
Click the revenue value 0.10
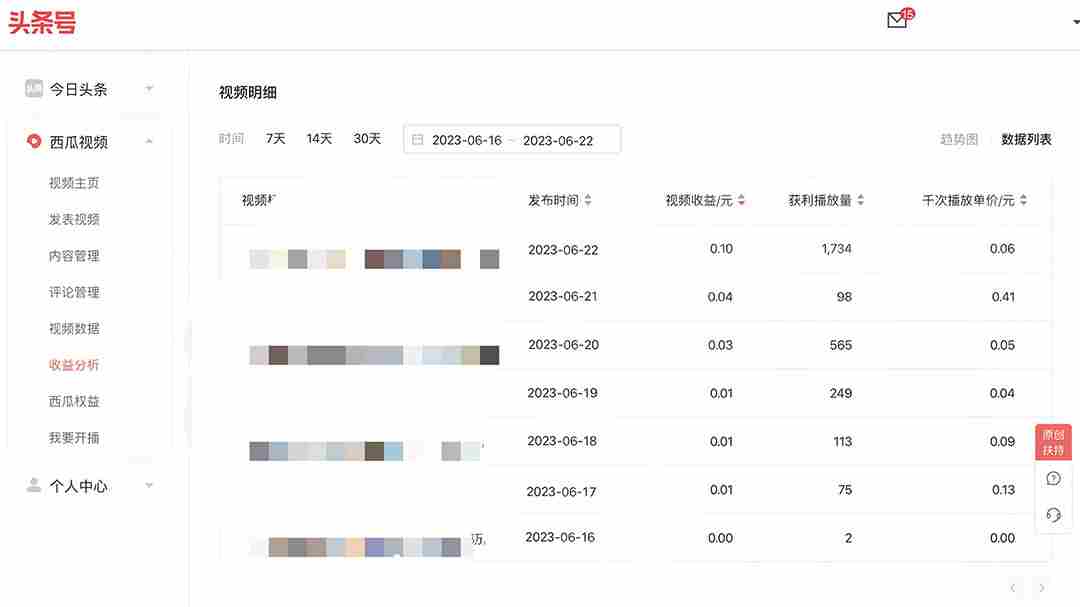coord(721,249)
